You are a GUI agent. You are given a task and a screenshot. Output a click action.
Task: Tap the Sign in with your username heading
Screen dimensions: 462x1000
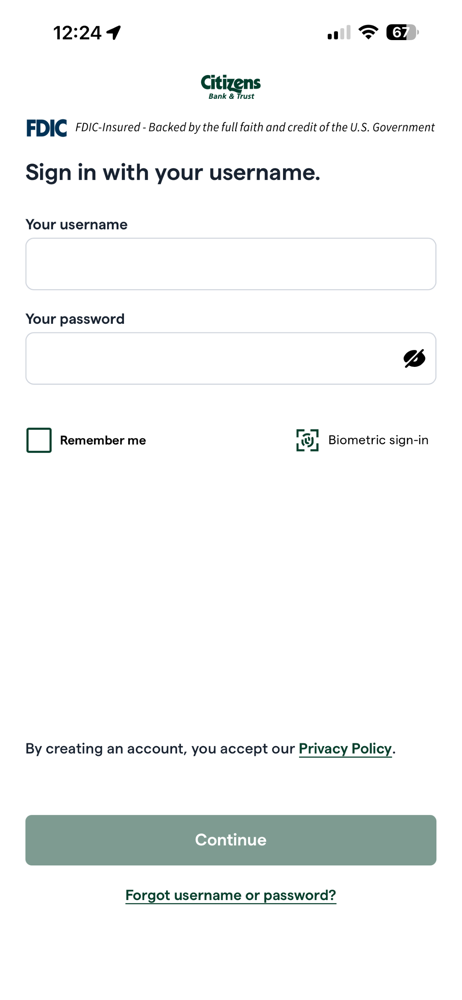[173, 173]
